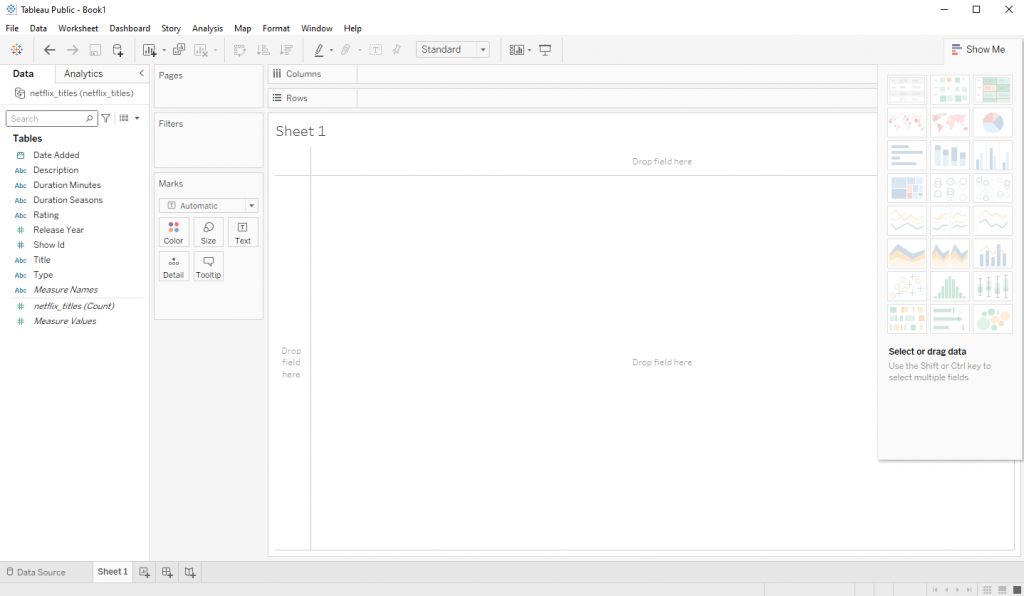Screen dimensions: 1024x596
Task: Create a new worksheet from toolbar chart icon
Action: (x=150, y=50)
